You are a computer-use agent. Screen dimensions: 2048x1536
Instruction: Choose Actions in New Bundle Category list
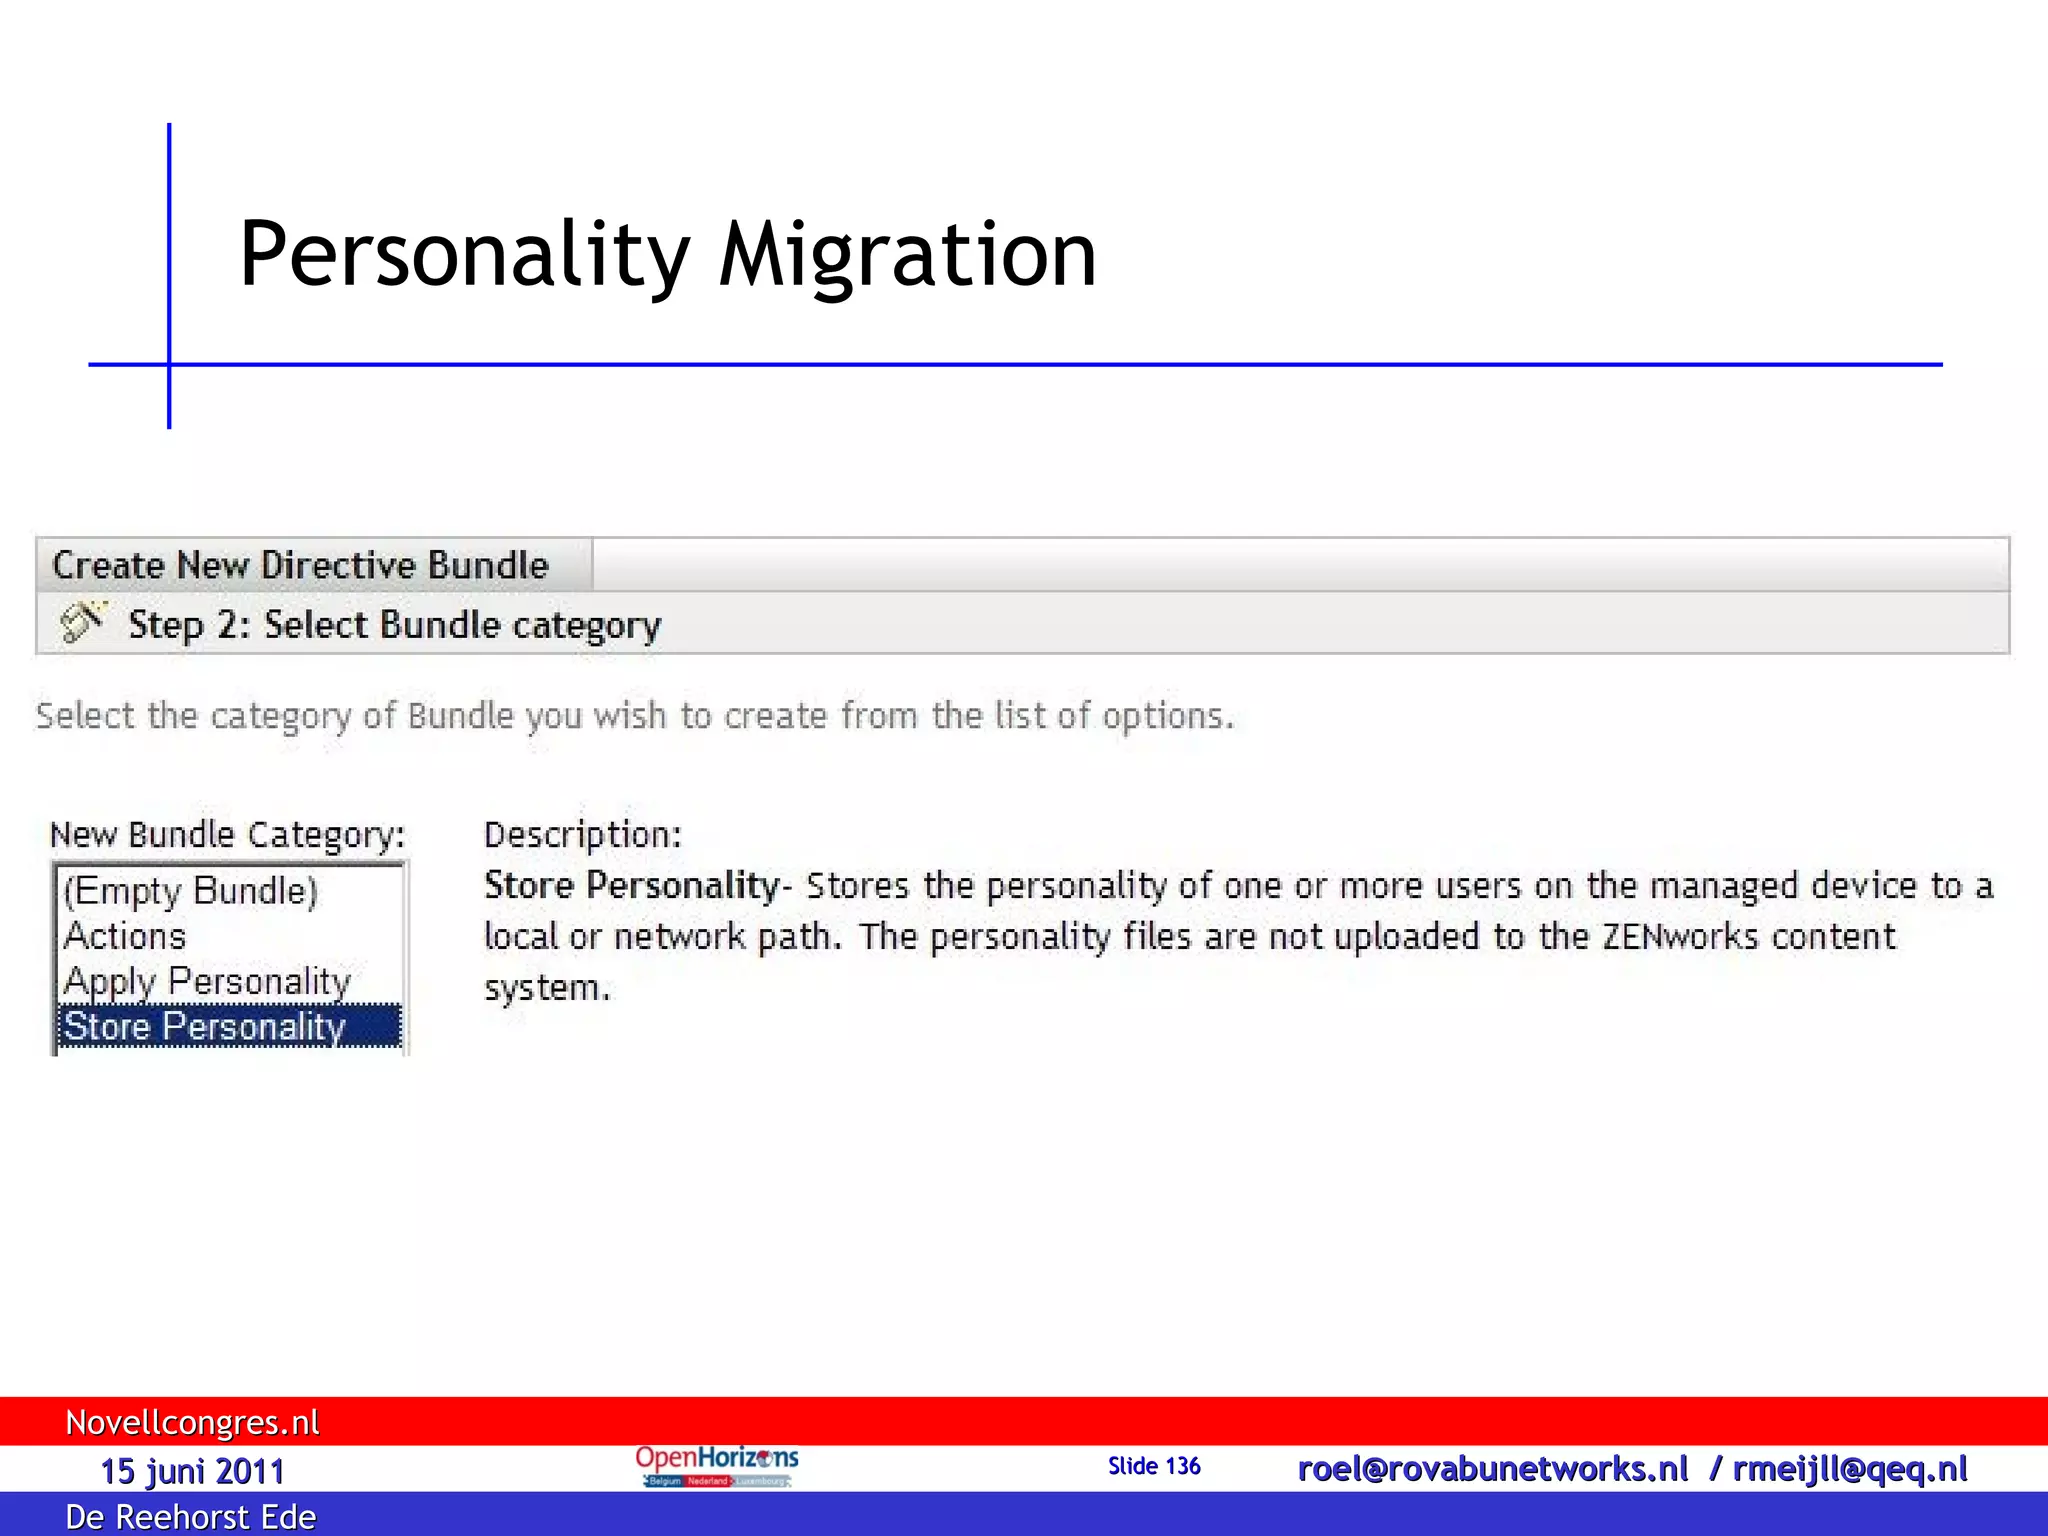[229, 936]
